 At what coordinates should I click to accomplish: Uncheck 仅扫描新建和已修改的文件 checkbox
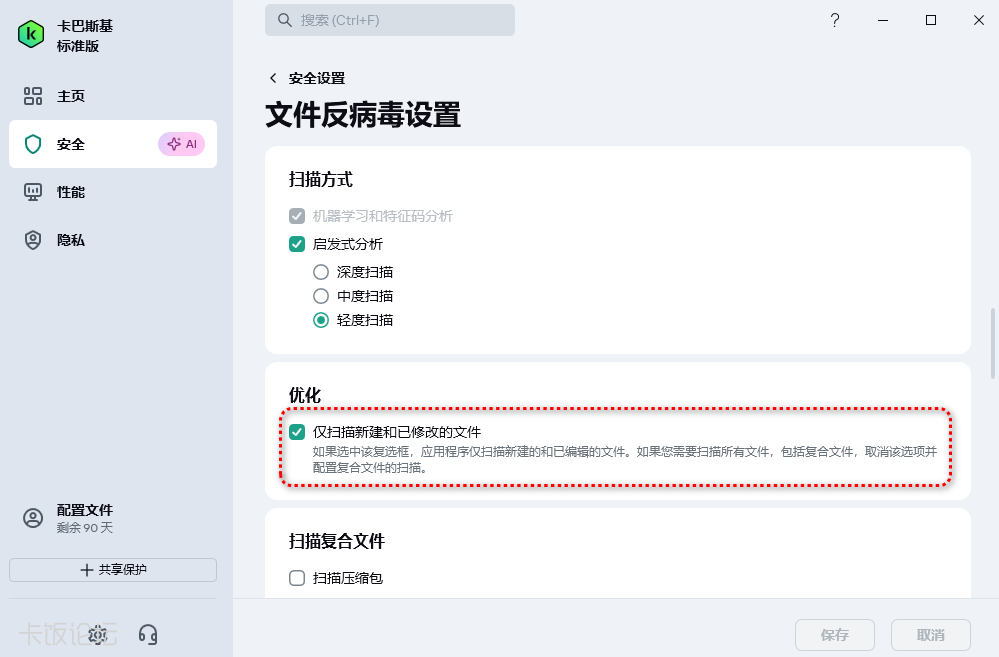[297, 432]
